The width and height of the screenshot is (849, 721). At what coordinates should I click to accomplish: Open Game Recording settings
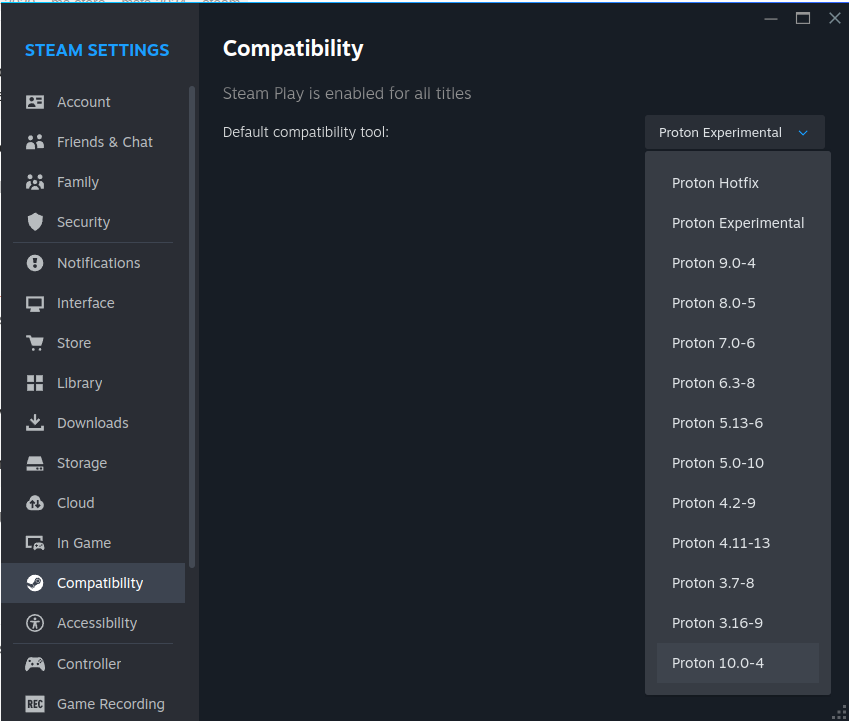click(110, 704)
